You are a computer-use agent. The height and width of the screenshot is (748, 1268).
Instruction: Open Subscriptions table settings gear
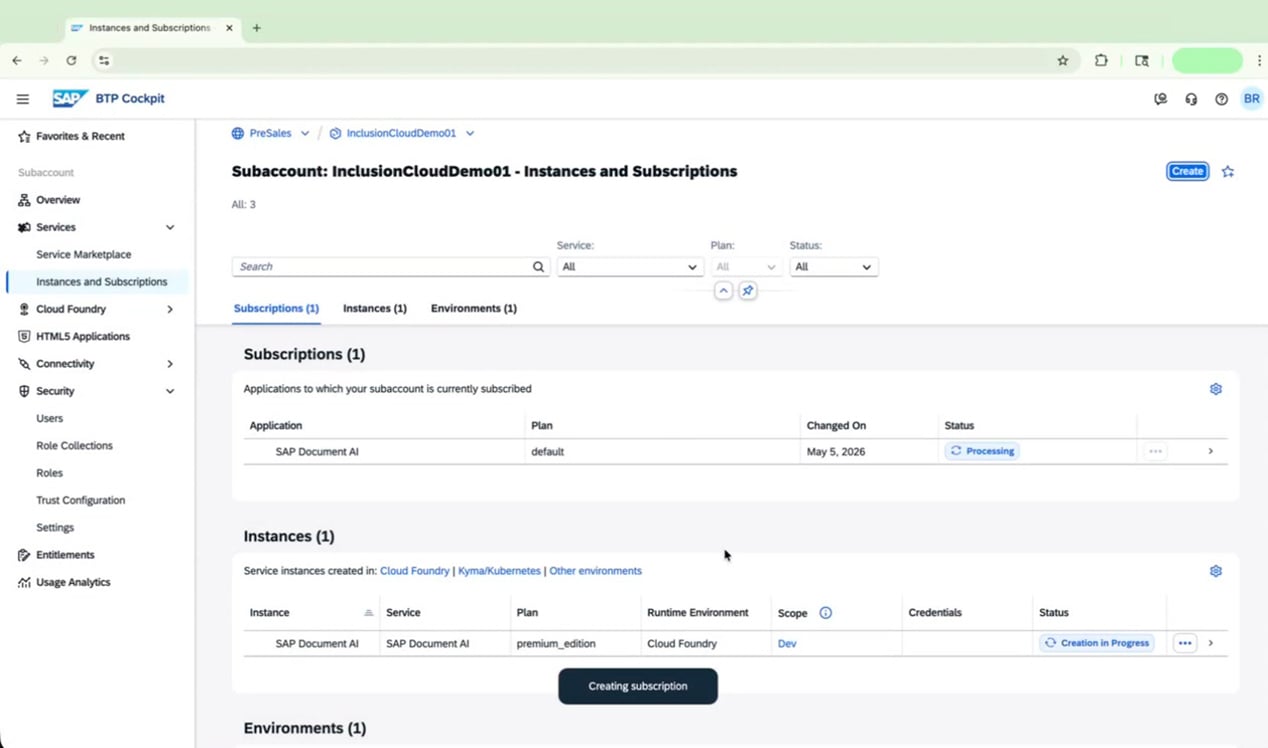pos(1216,389)
